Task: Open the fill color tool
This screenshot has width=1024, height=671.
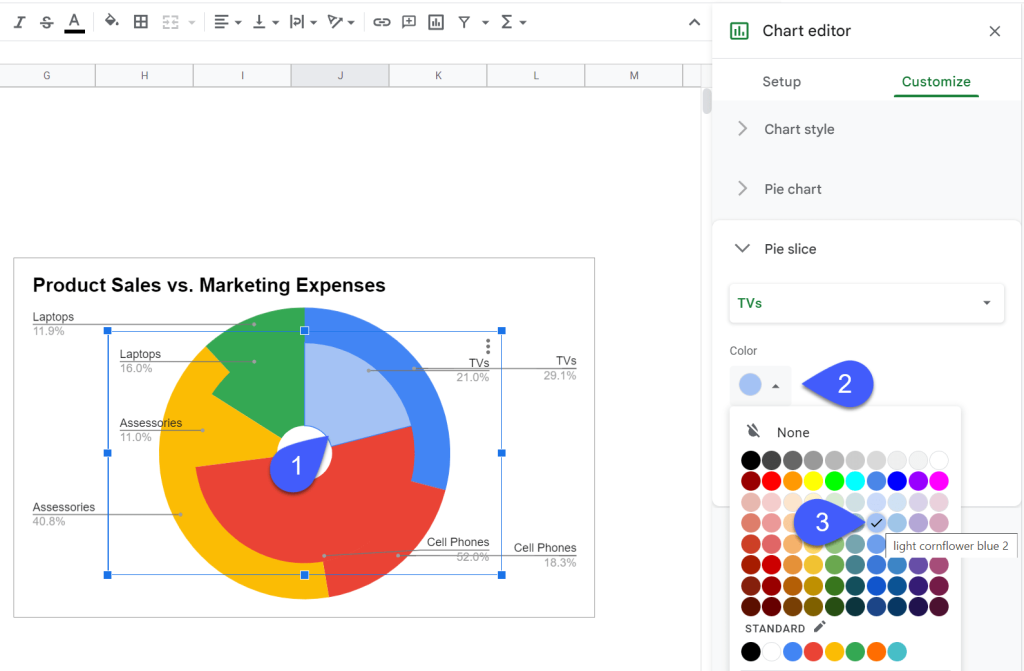Action: click(x=110, y=21)
